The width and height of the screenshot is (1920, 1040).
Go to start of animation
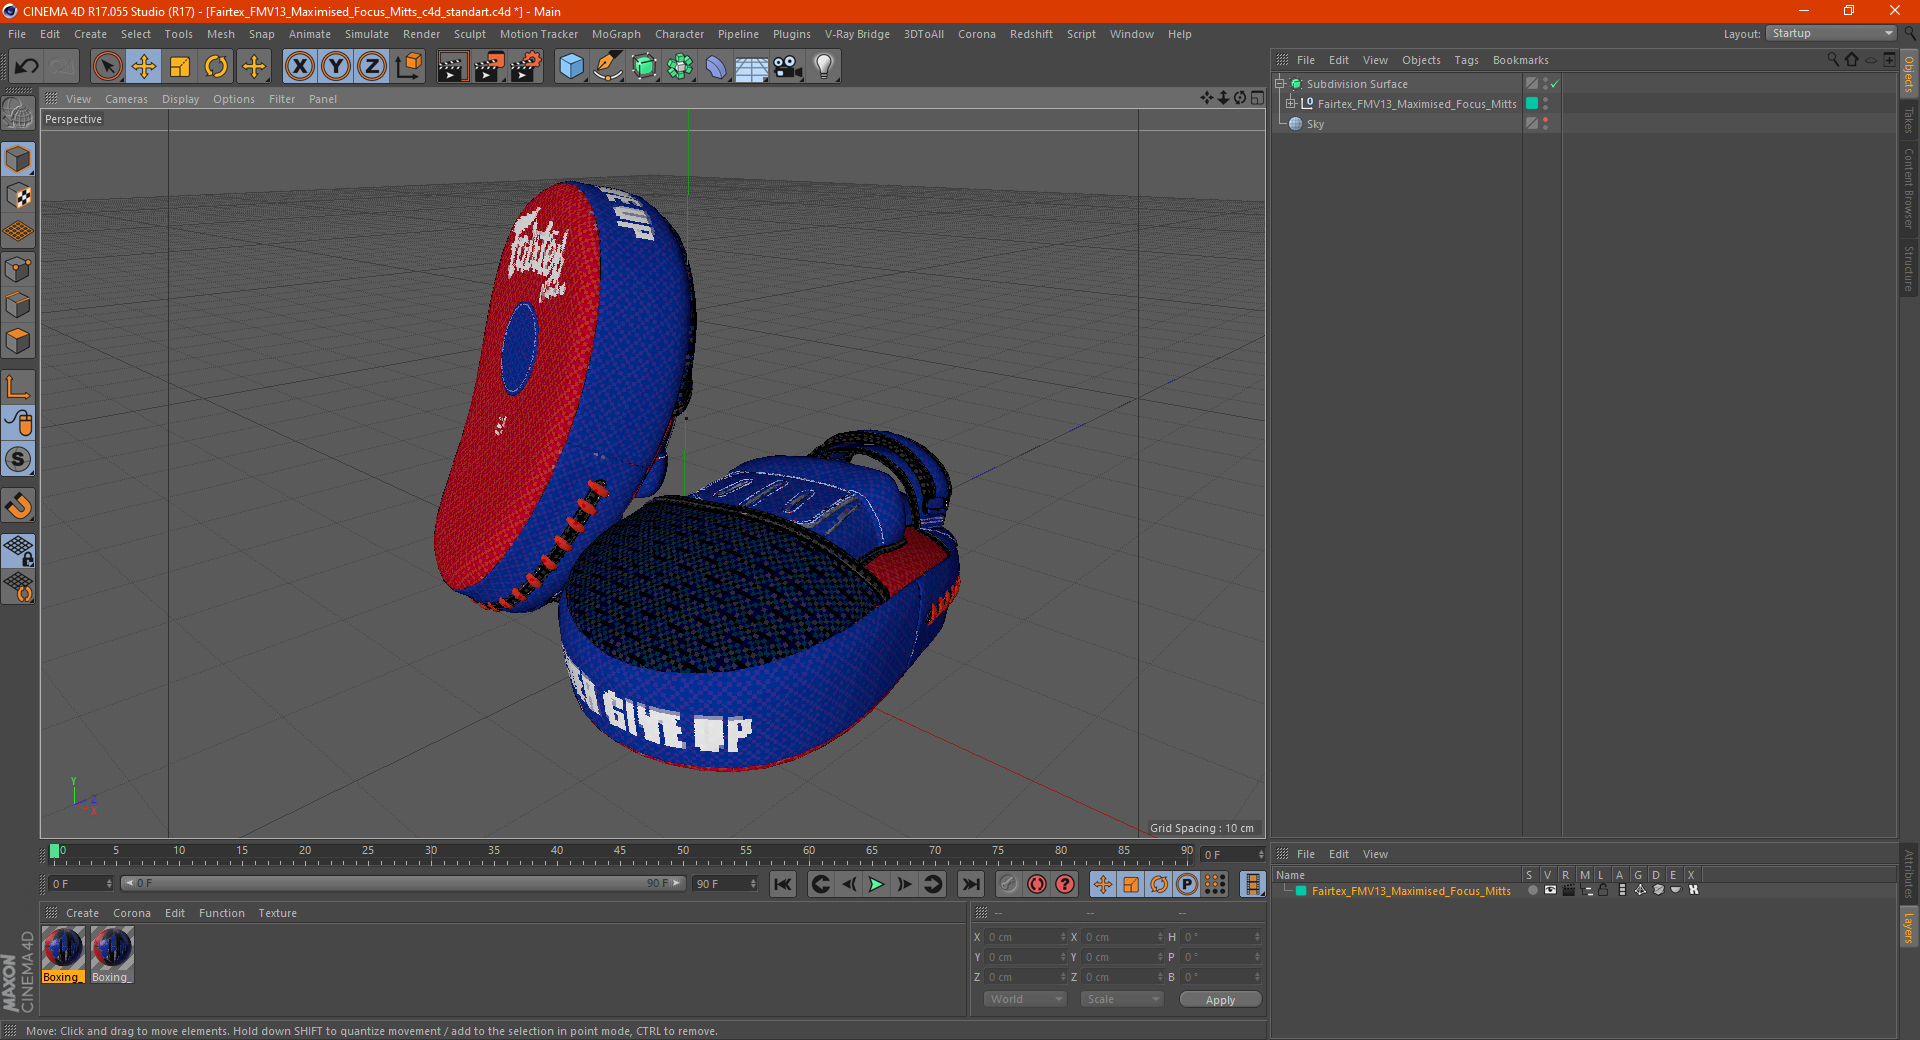(783, 884)
